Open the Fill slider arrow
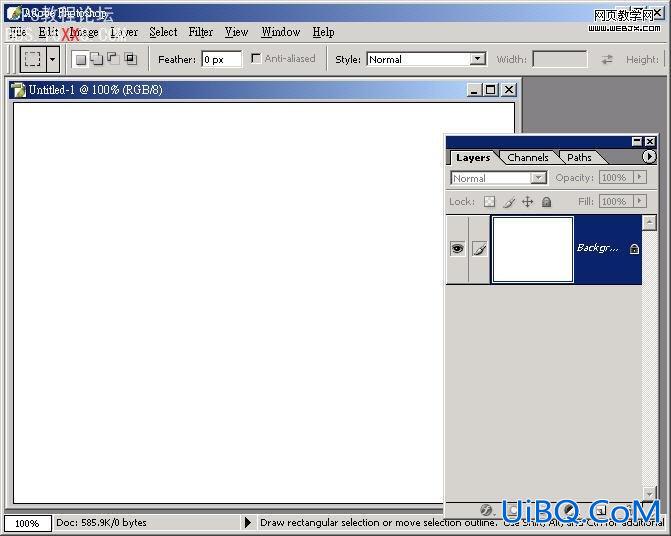 pos(640,201)
